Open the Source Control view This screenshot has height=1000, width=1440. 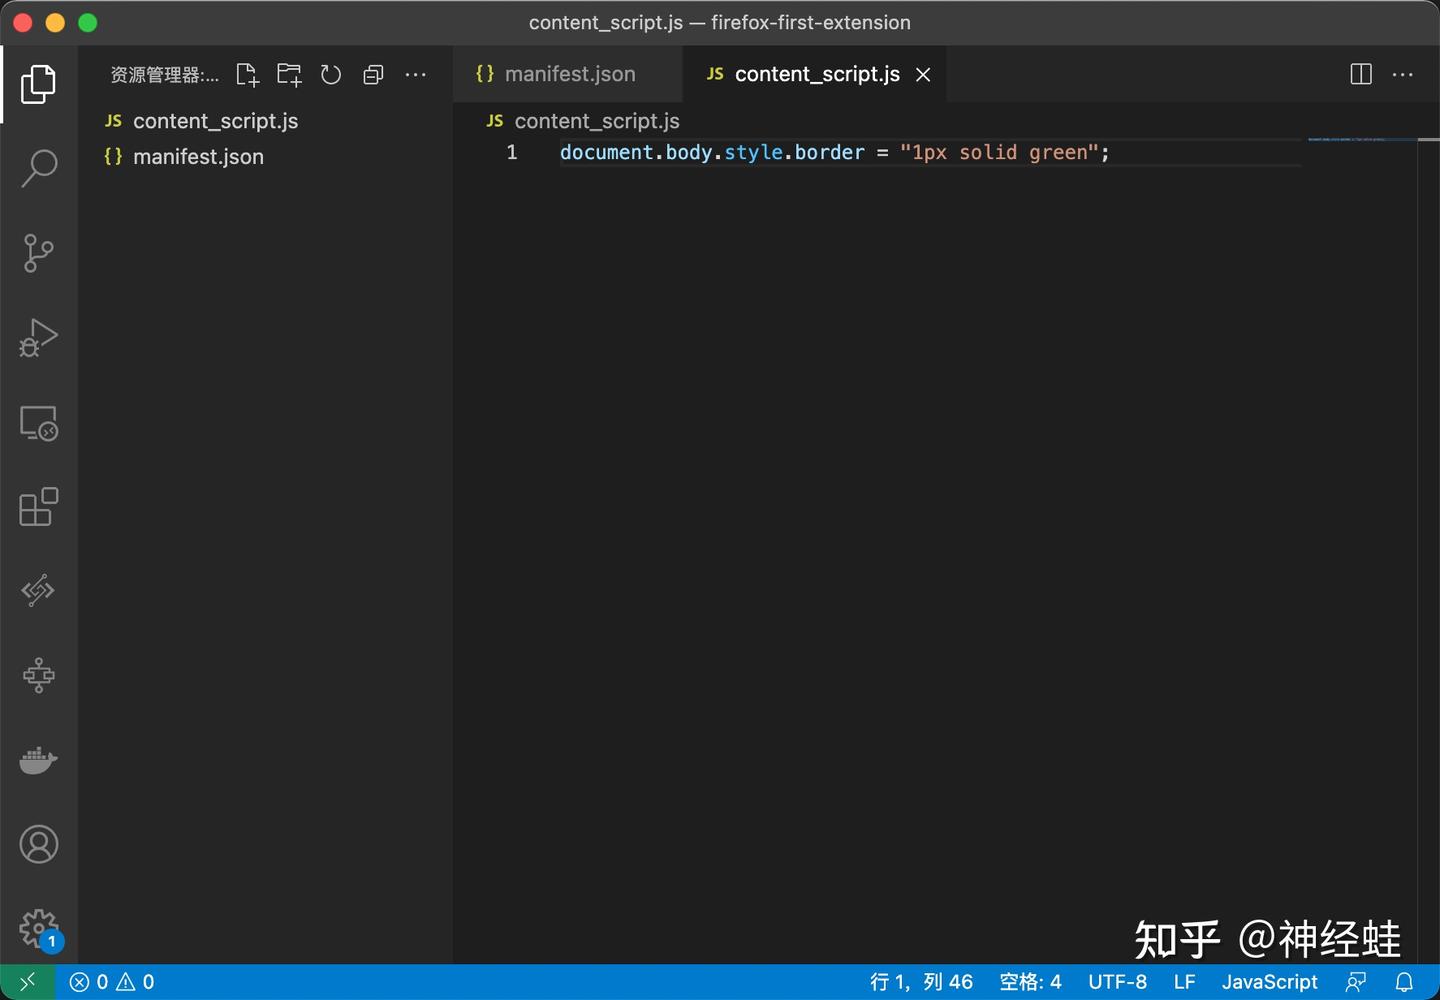point(39,253)
